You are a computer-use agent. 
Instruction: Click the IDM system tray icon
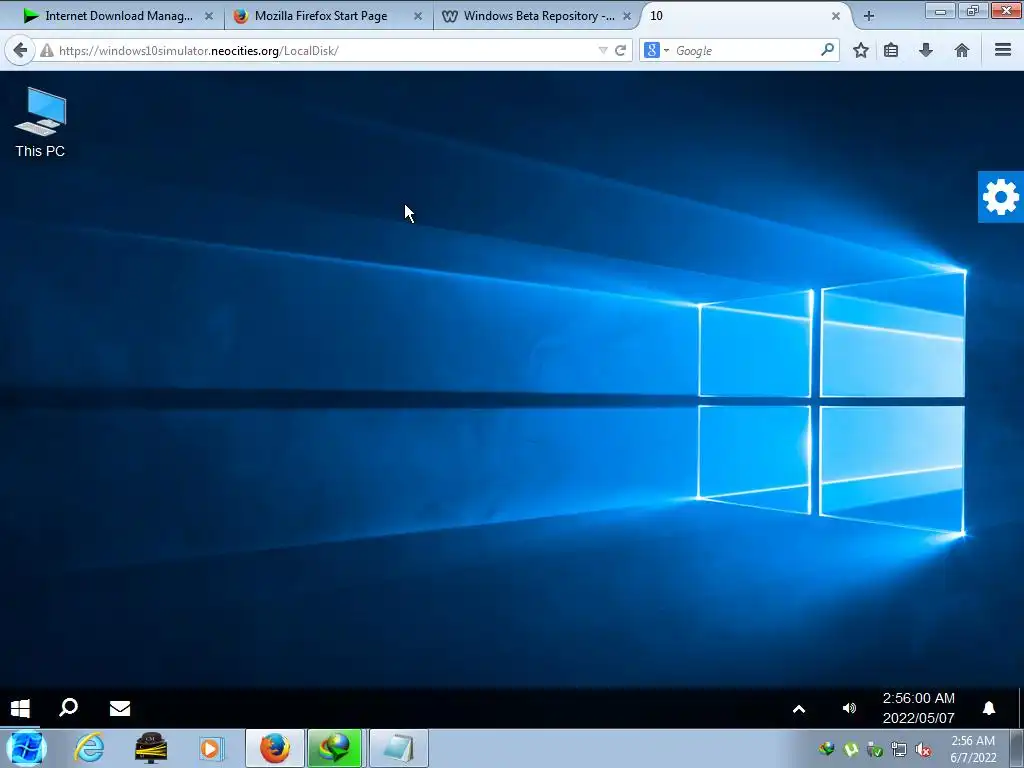click(827, 749)
